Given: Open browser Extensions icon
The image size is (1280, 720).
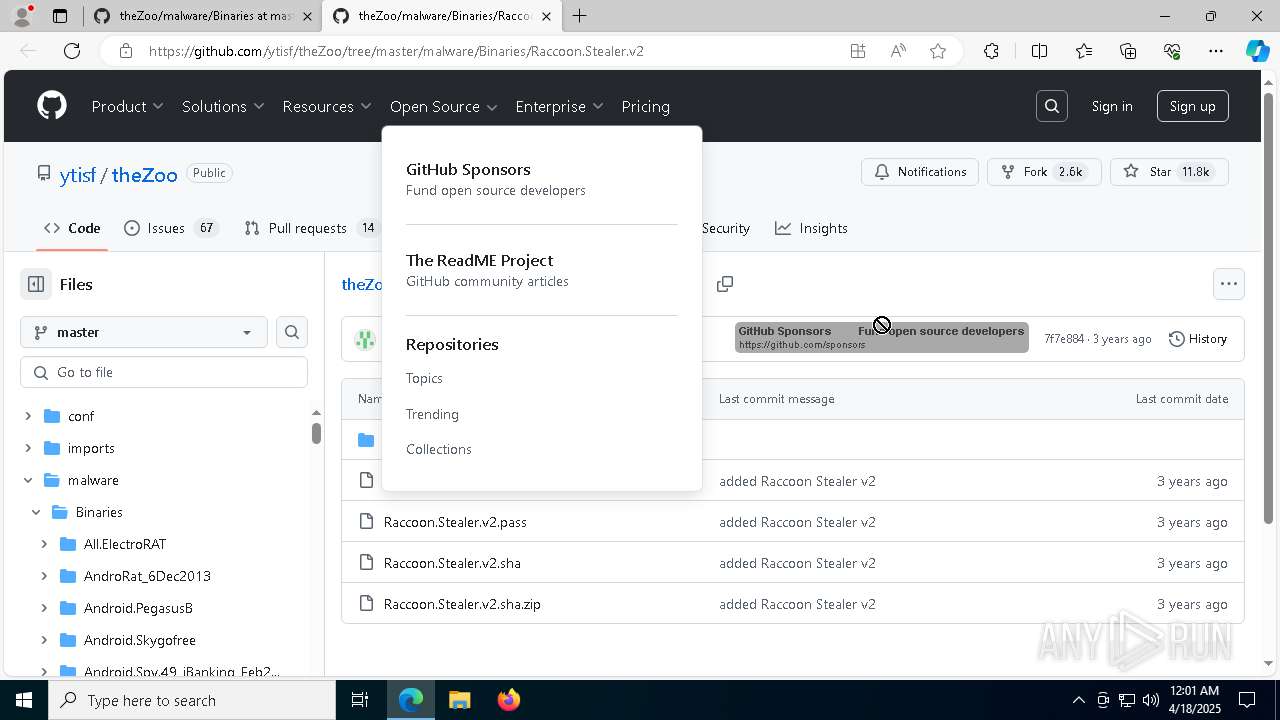Looking at the screenshot, I should (x=991, y=51).
